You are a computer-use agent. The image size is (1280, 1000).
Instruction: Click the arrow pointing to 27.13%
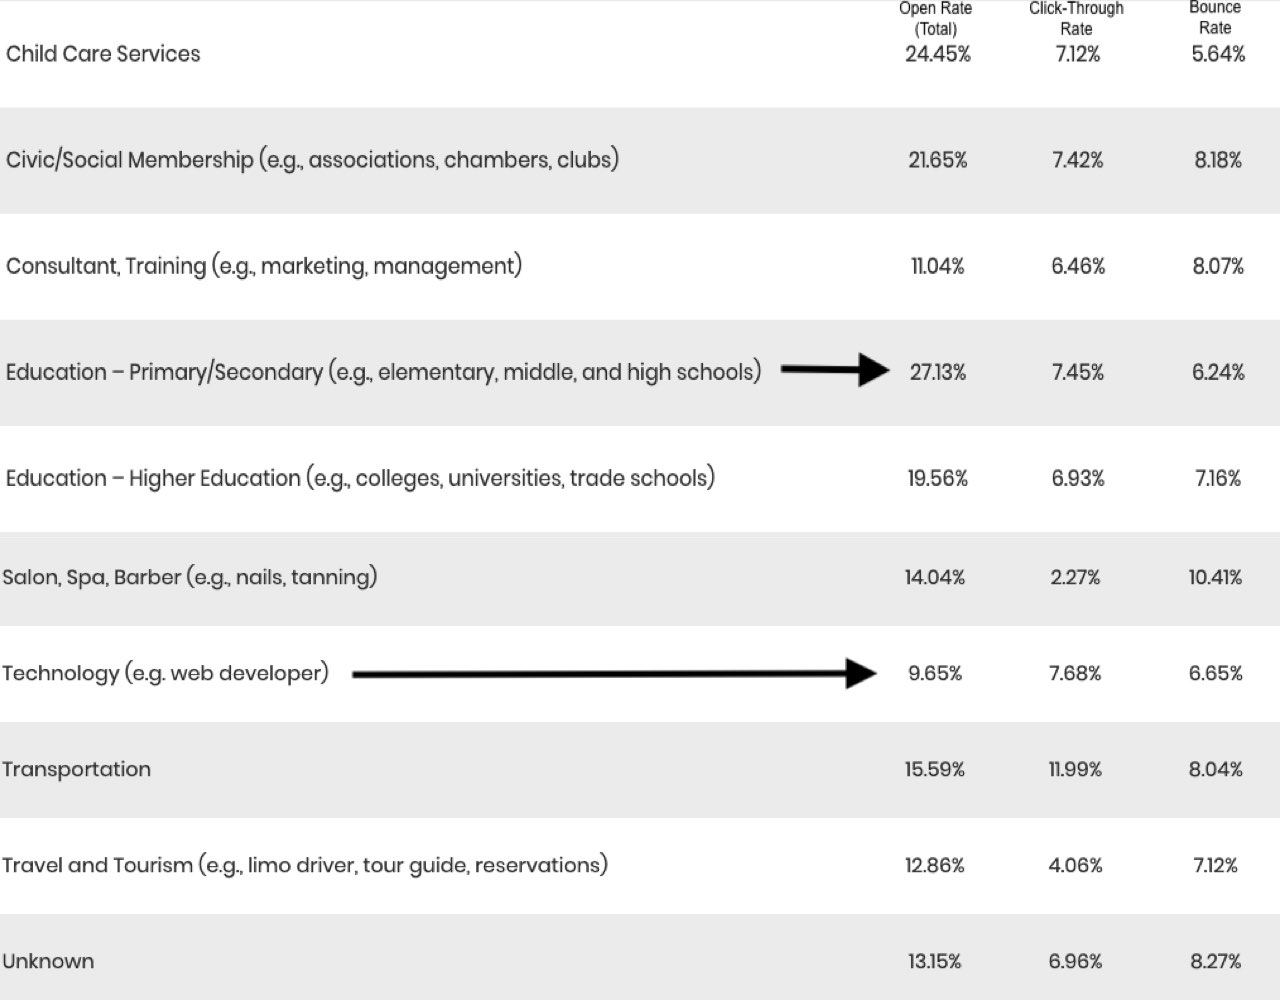(835, 370)
